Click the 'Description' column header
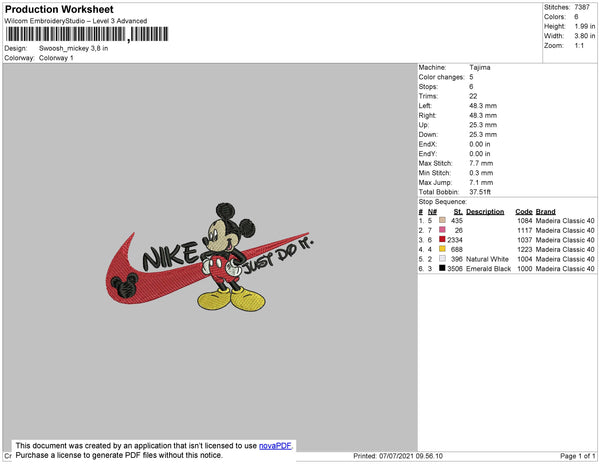Screen dimensions: 600x464 (x=485, y=212)
